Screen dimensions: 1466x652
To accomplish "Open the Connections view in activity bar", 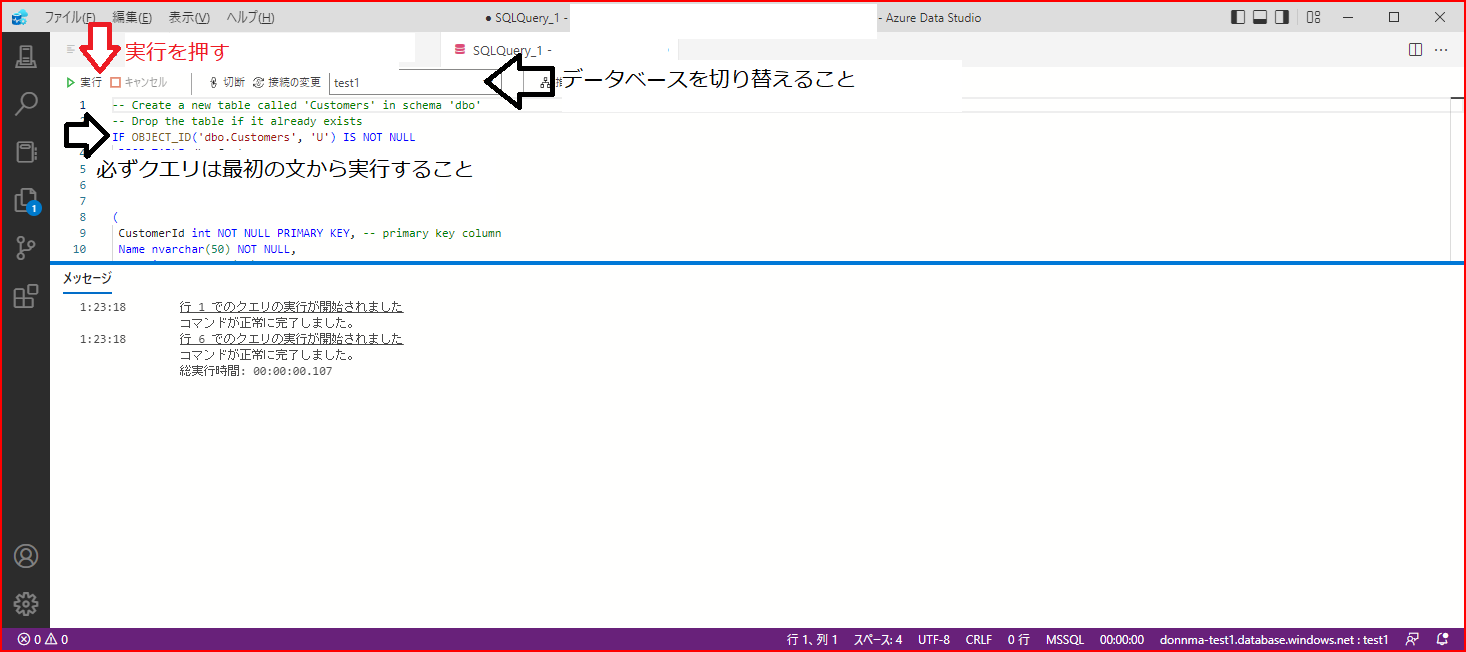I will pos(26,57).
